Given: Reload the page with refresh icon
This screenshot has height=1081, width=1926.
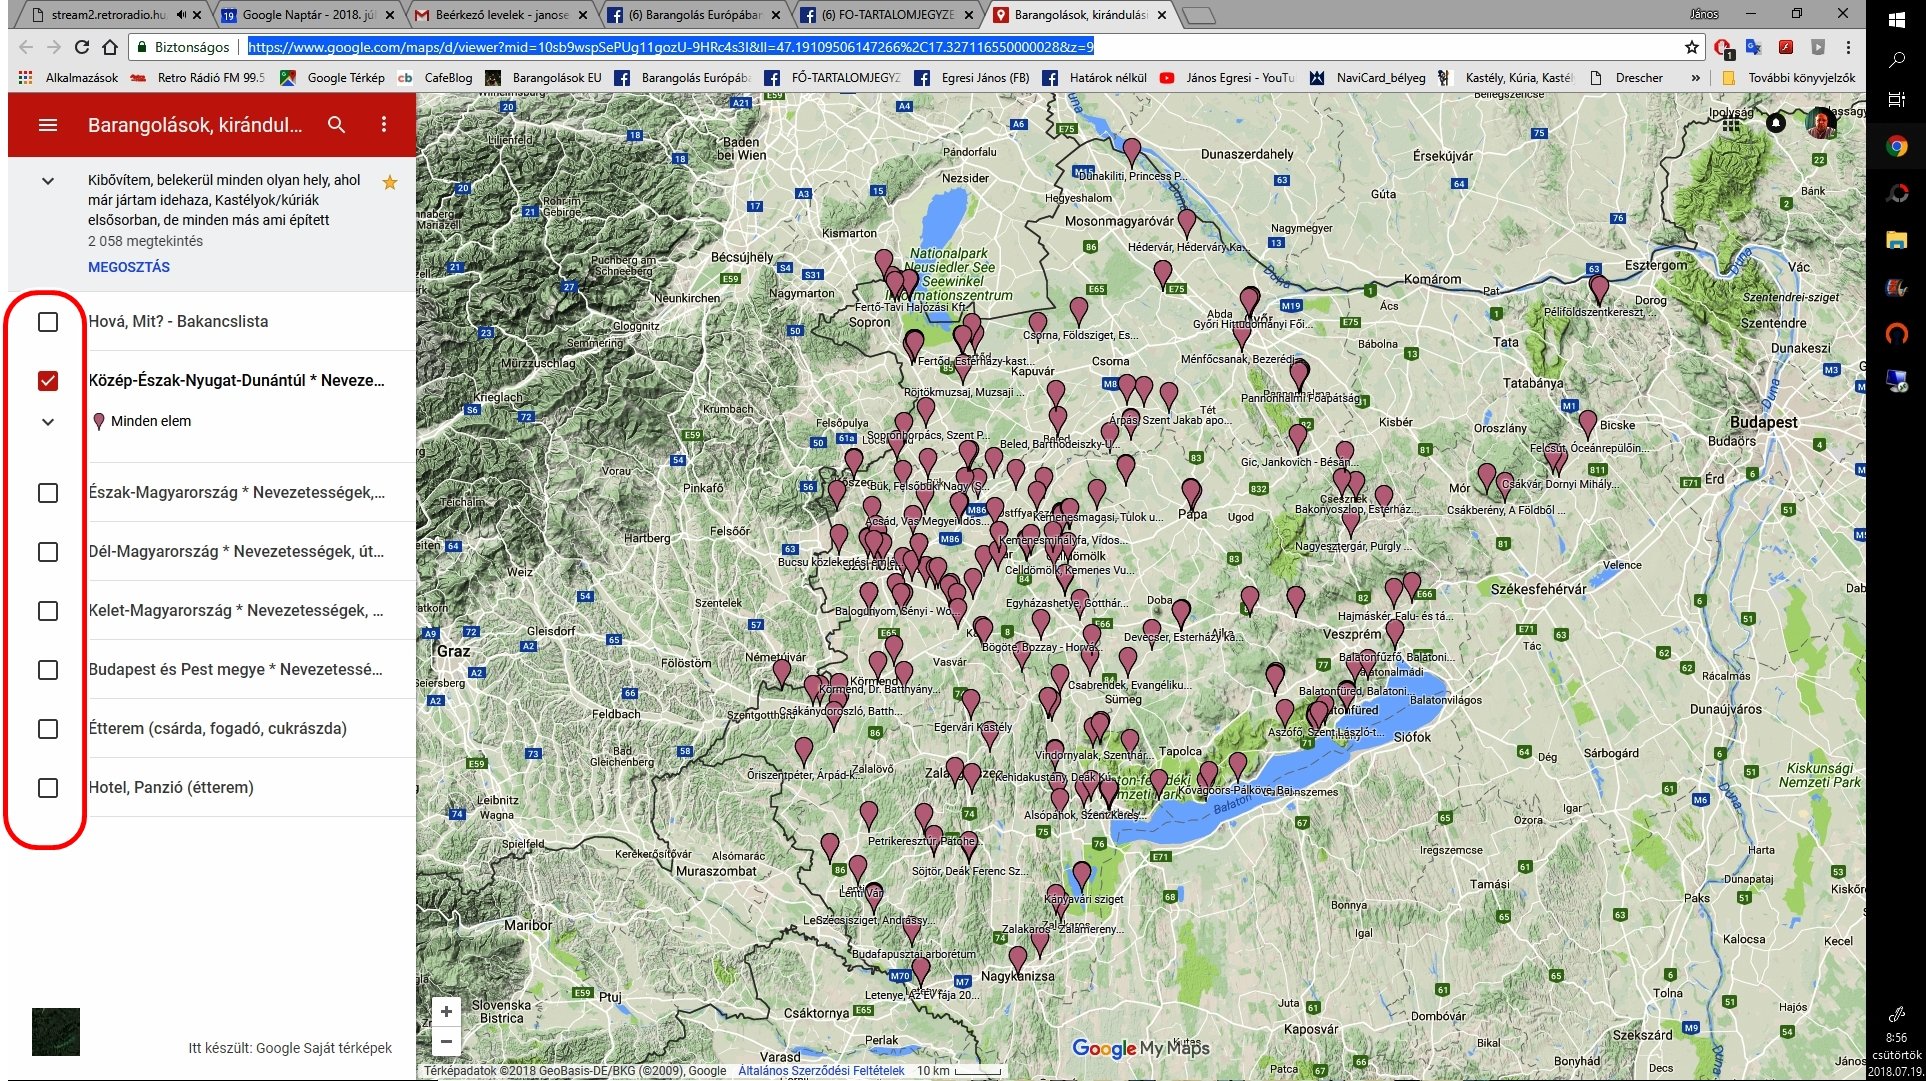Looking at the screenshot, I should click(x=82, y=47).
